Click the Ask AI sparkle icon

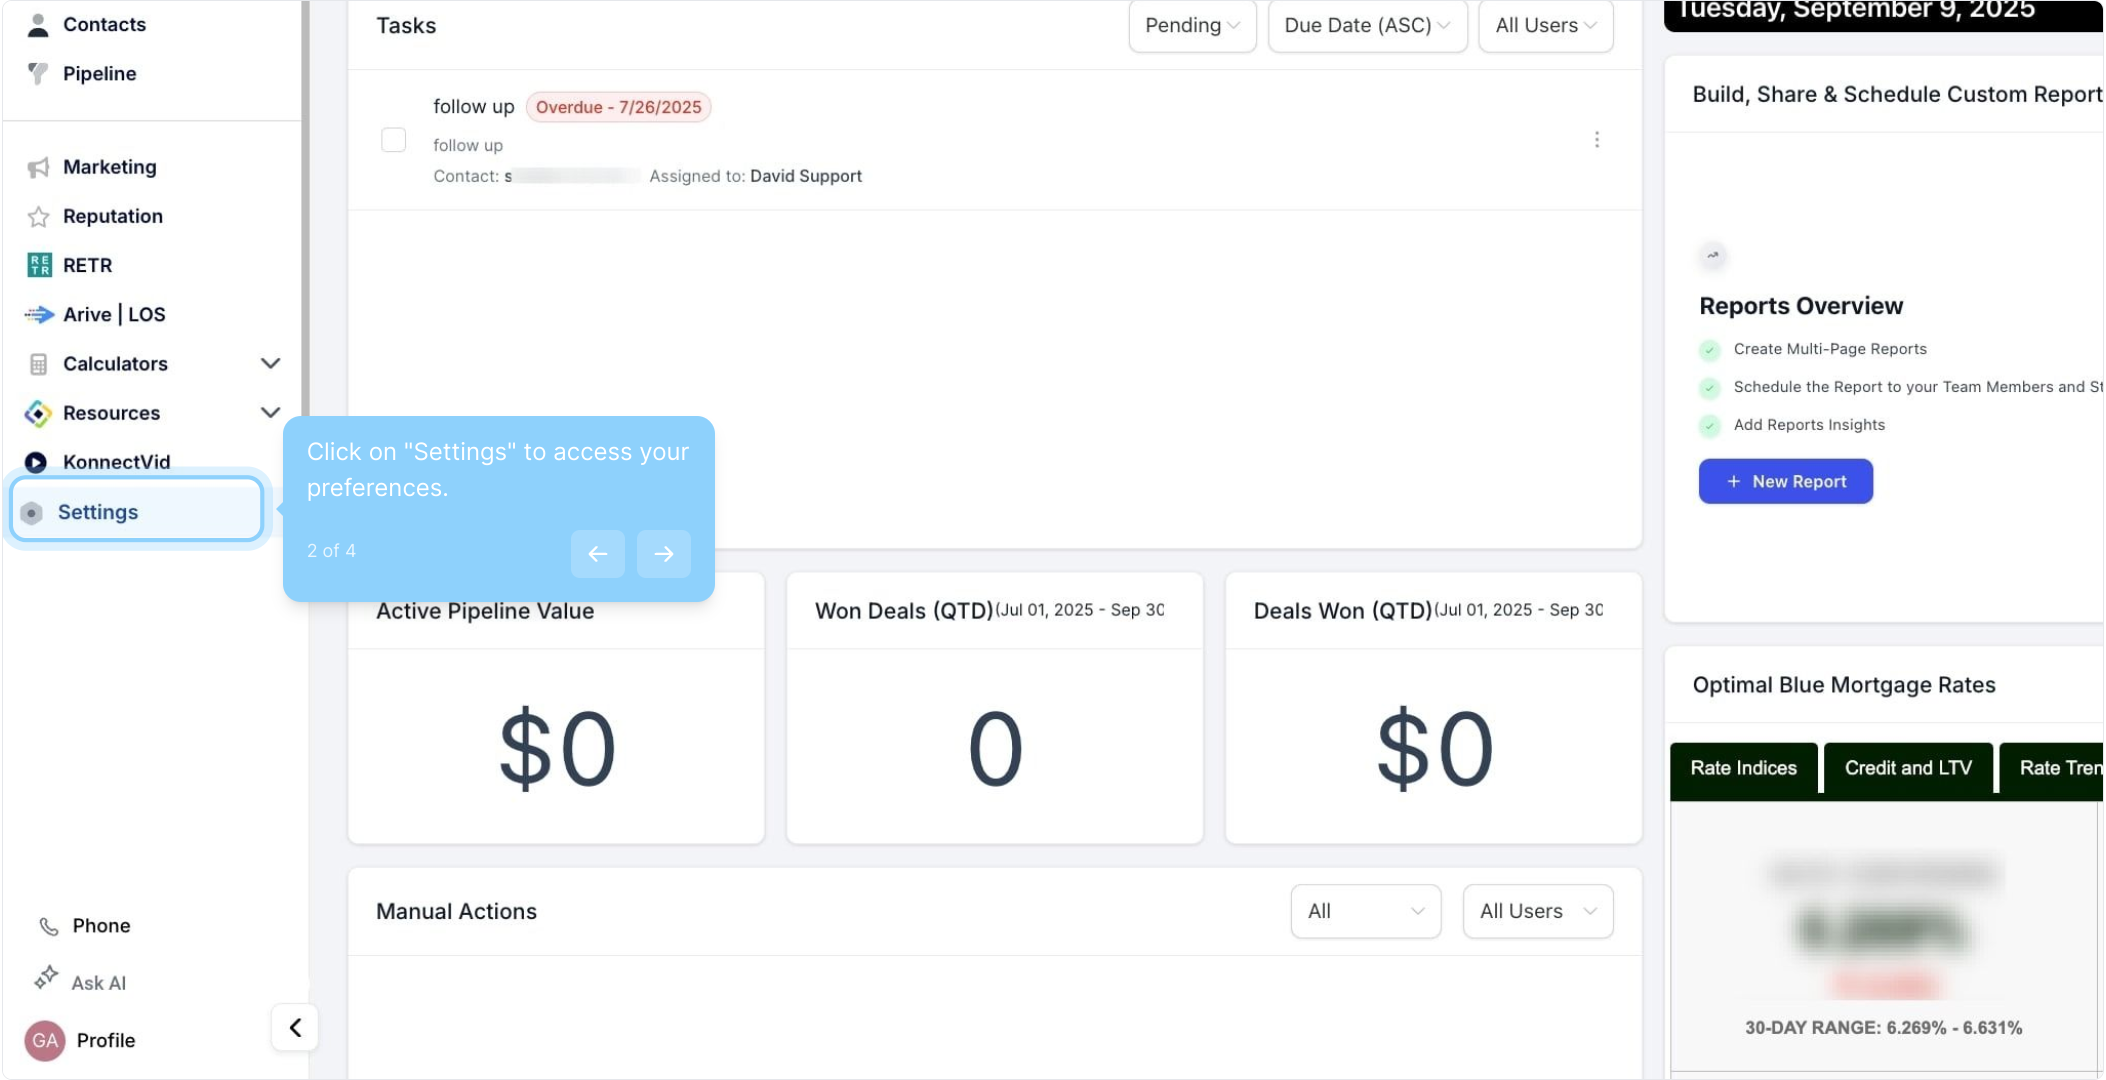coord(46,978)
